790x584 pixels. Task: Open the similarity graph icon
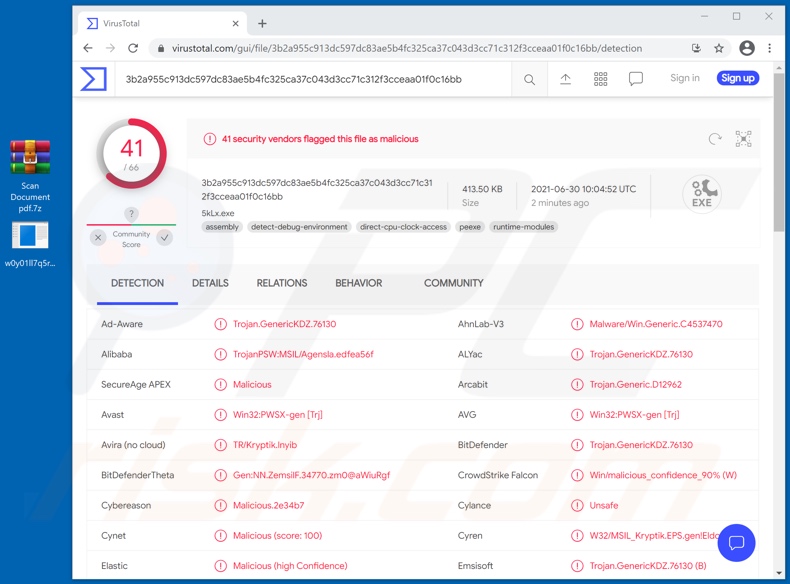[743, 139]
